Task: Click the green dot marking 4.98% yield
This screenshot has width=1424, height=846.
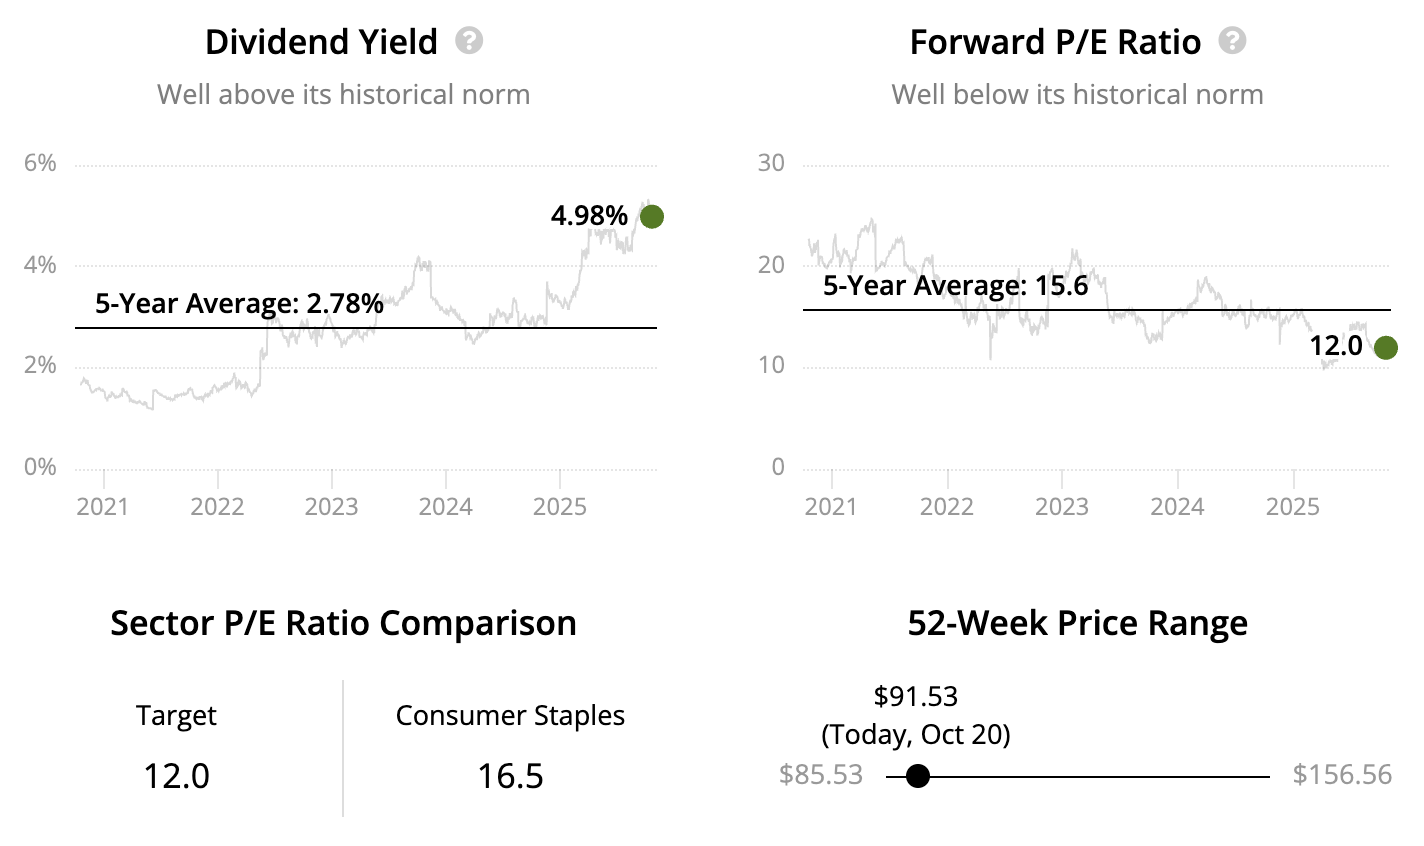Action: (x=651, y=216)
